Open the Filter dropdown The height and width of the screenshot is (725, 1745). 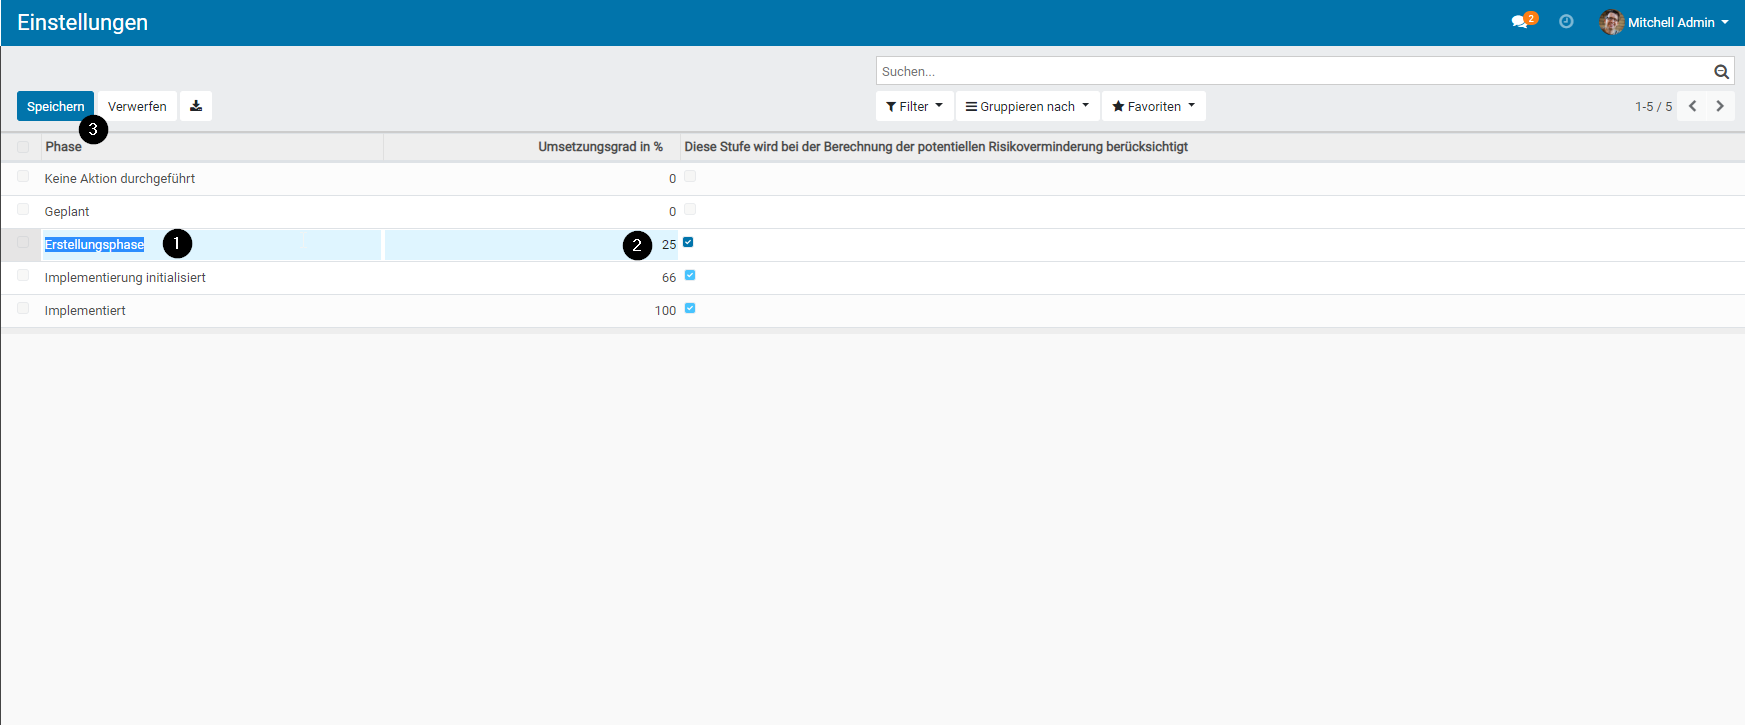(914, 106)
